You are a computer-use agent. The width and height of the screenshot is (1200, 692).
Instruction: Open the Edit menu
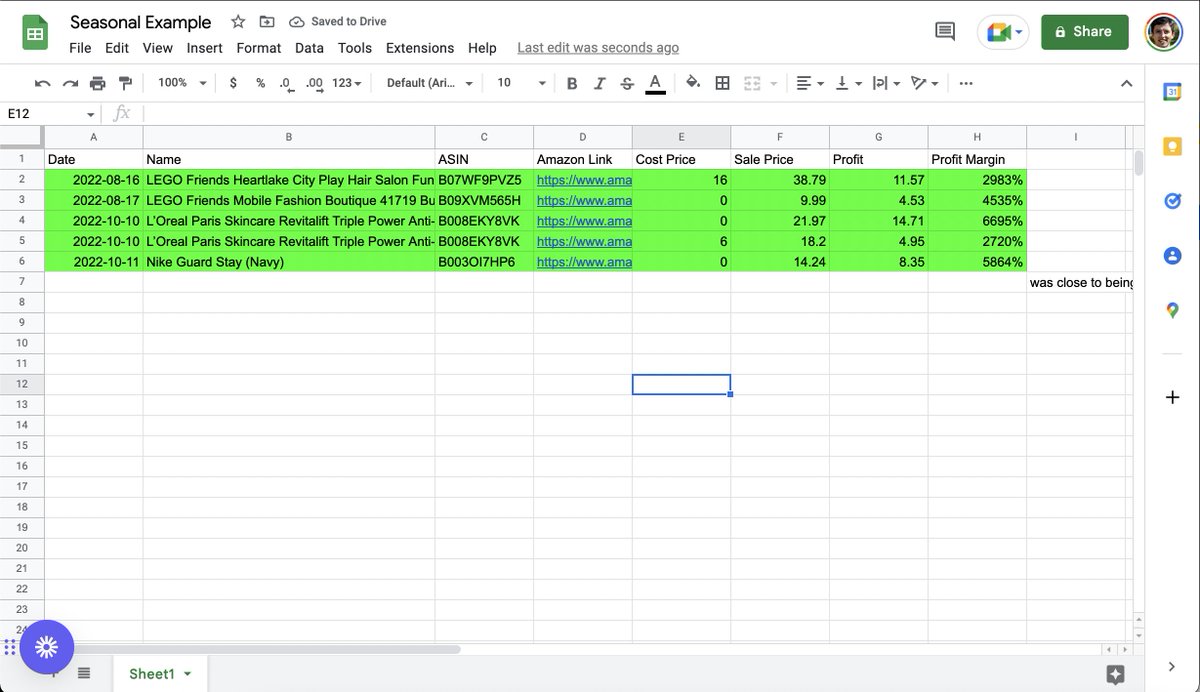pos(117,48)
